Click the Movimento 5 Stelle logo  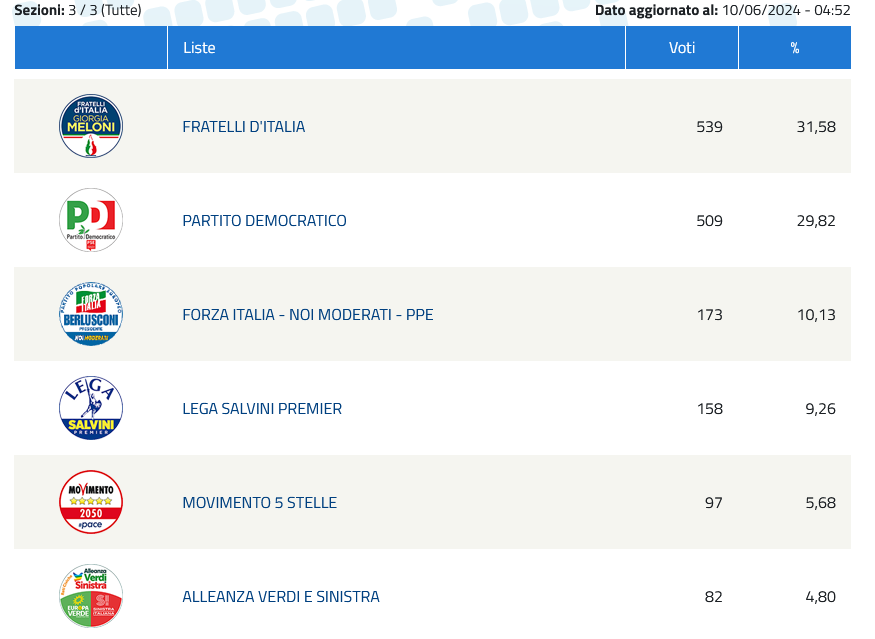tap(91, 502)
